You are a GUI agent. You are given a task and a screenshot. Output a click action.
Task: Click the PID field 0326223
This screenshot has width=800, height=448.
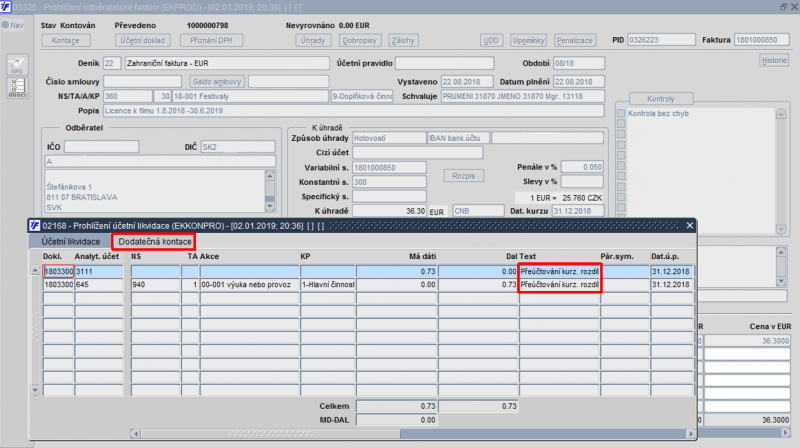pyautogui.click(x=661, y=40)
